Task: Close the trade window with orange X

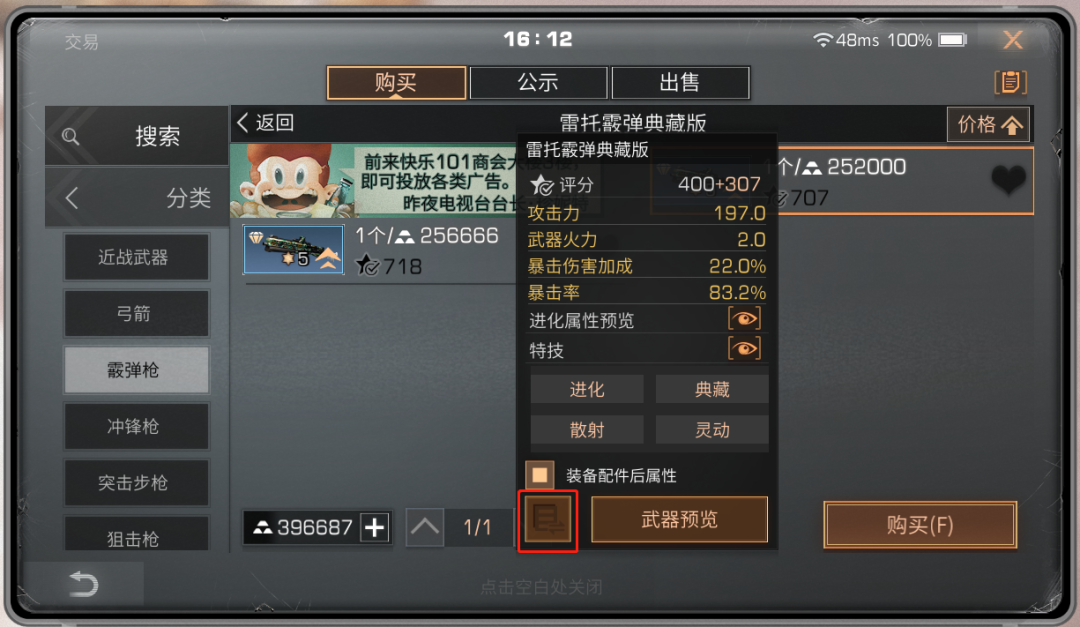Action: point(1012,40)
